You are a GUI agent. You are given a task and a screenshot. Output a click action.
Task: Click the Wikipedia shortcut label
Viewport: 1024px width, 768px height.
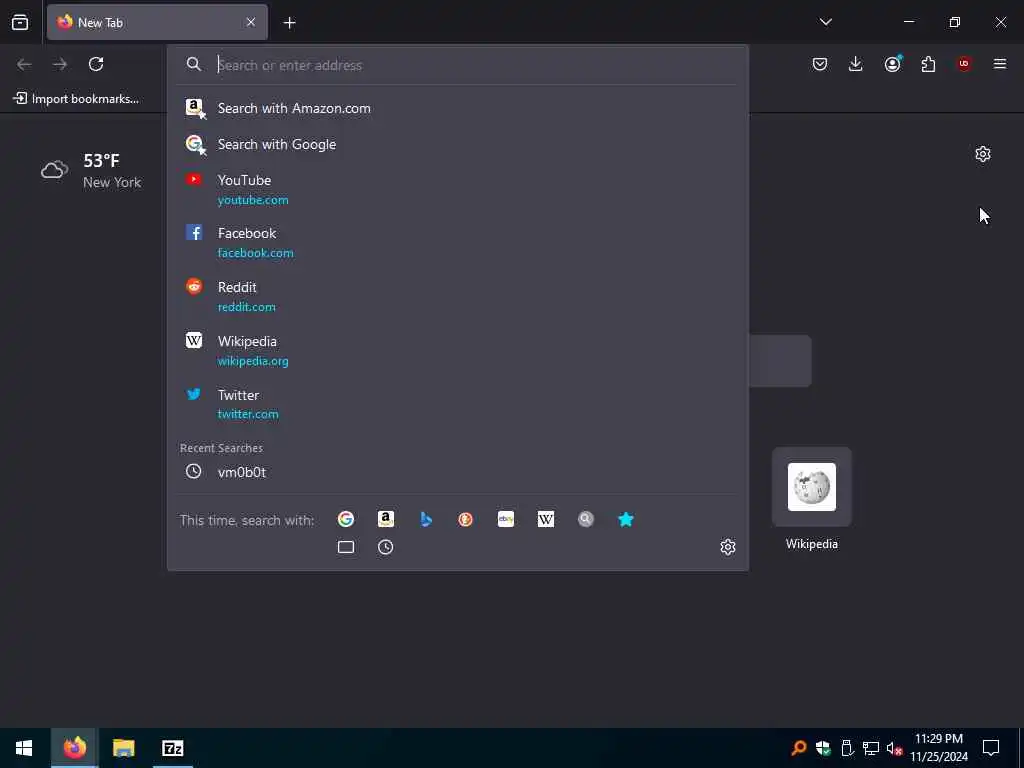[x=812, y=544]
